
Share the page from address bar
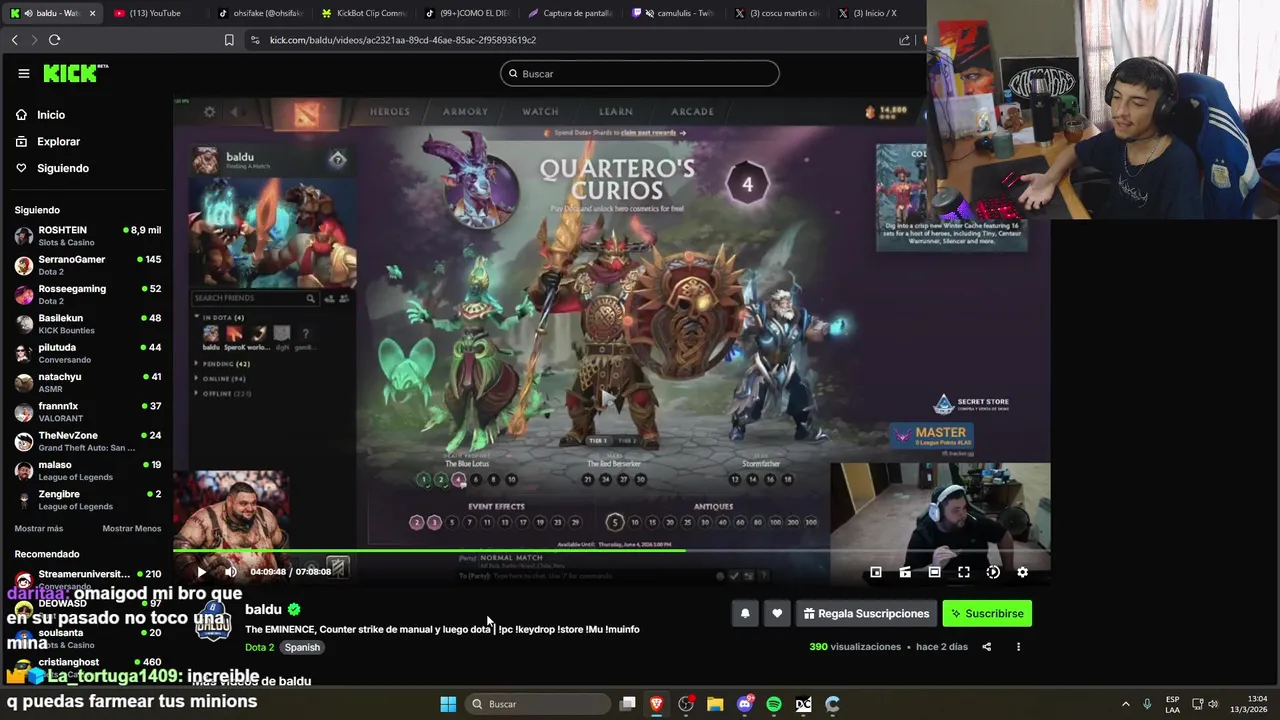904,40
